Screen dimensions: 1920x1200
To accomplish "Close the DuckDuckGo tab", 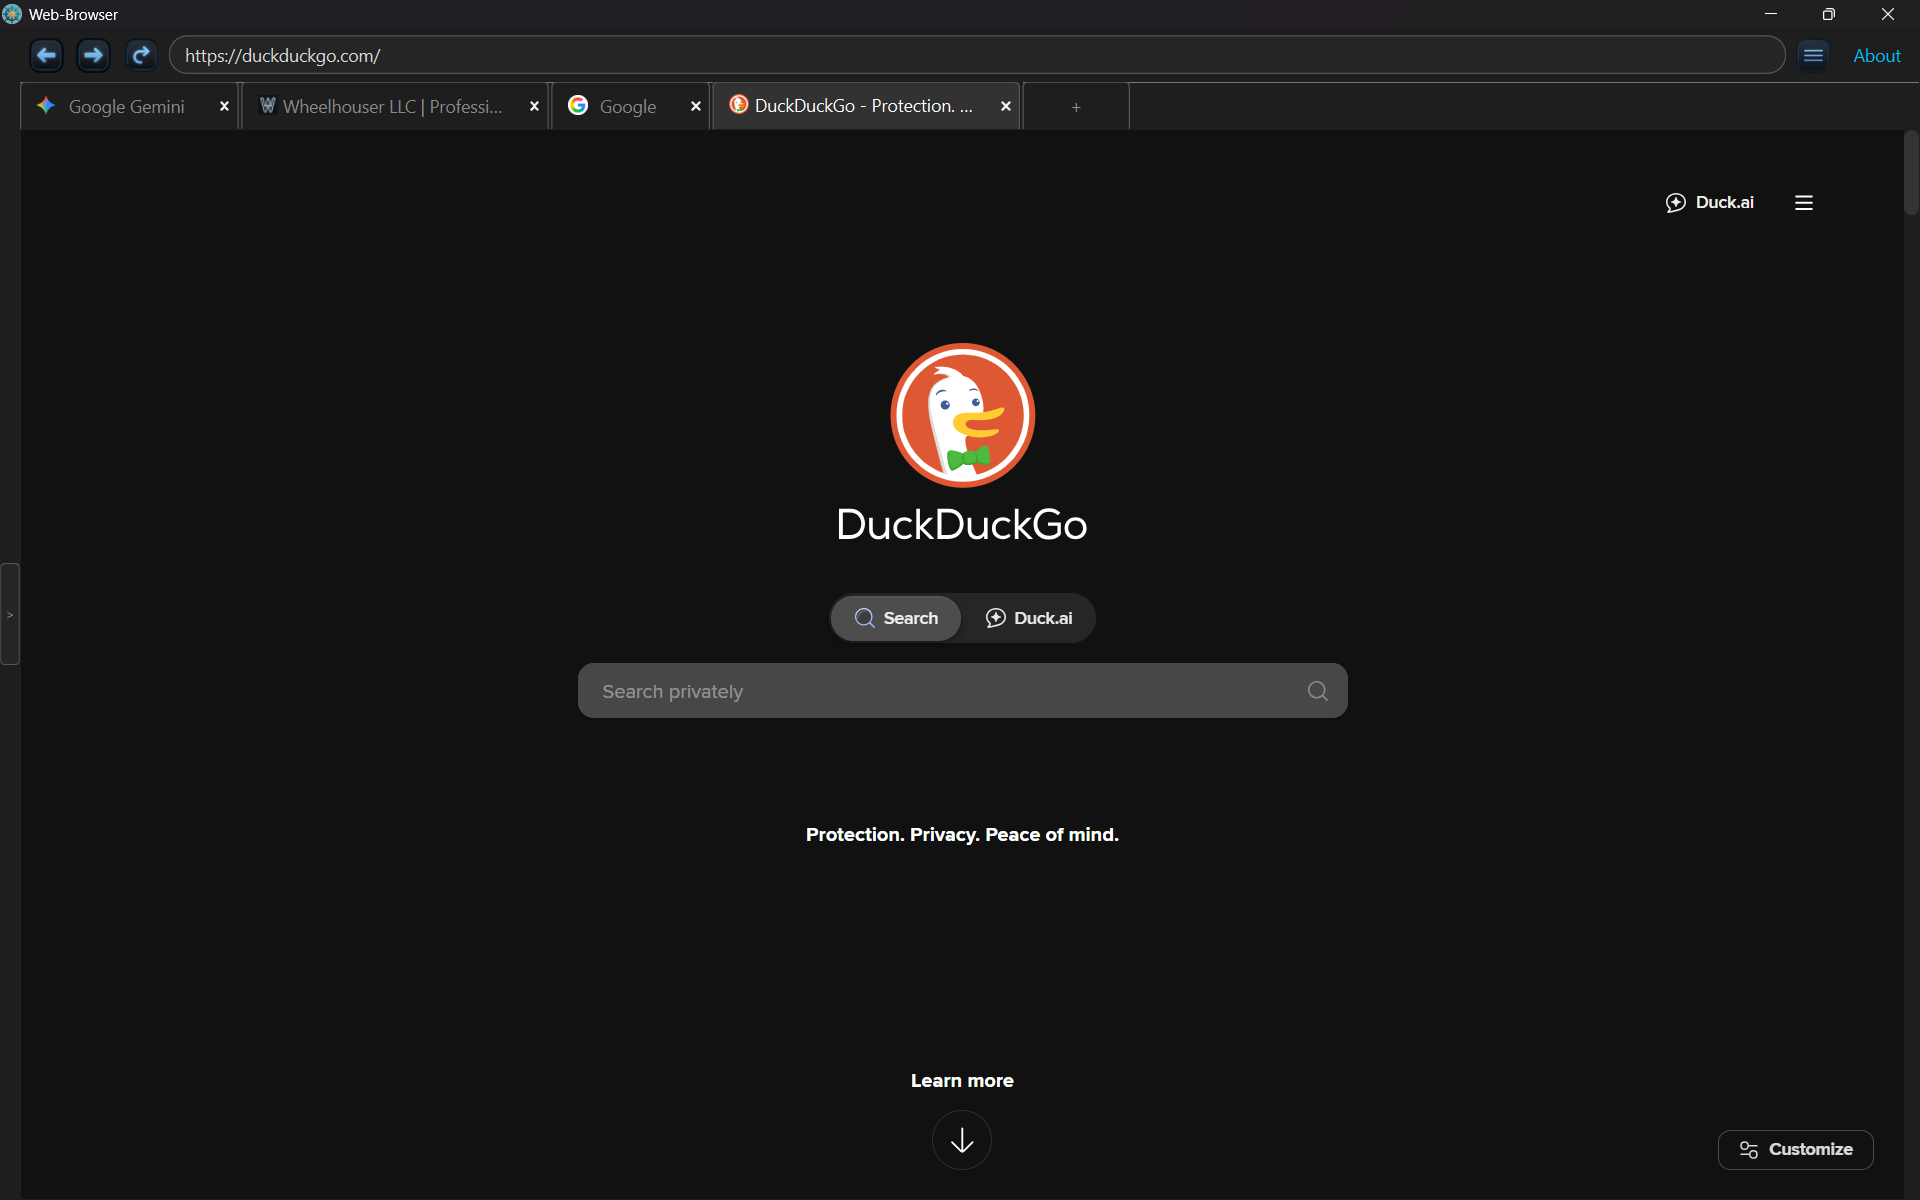I will click(x=1006, y=106).
